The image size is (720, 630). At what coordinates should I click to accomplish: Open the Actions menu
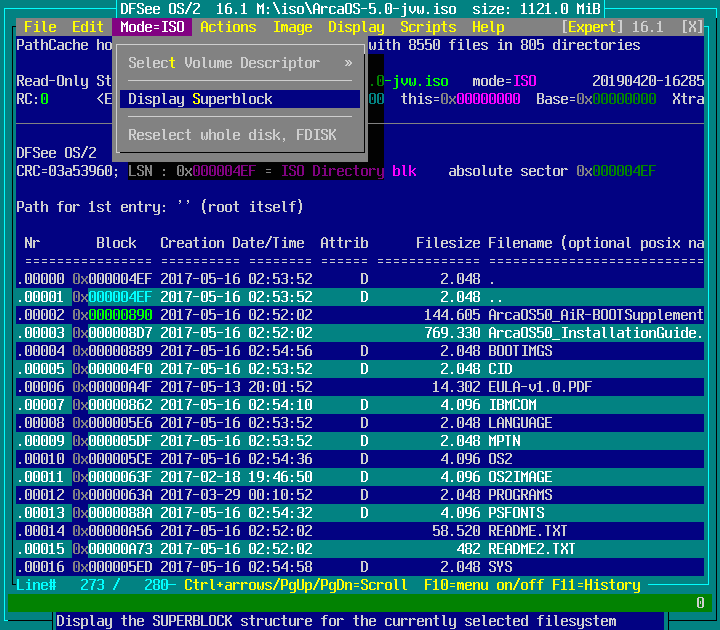click(228, 27)
